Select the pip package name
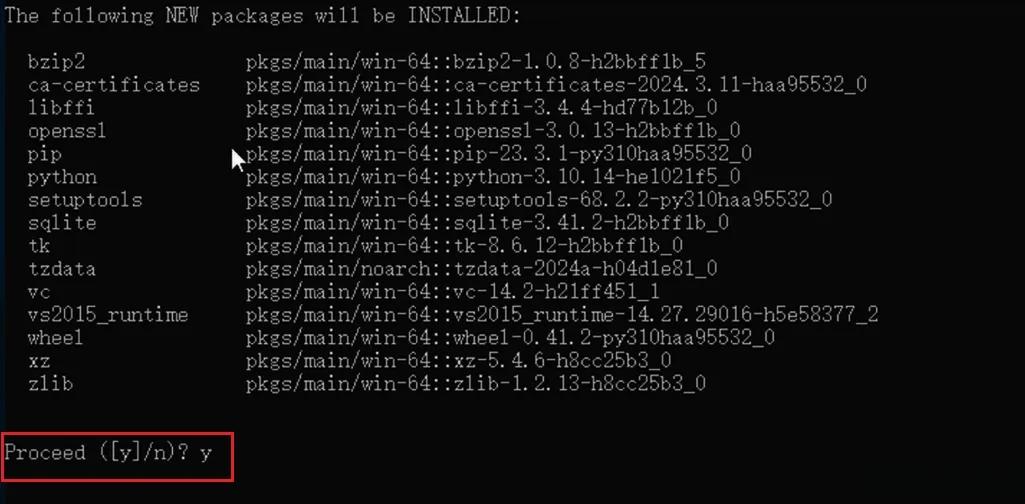The image size is (1025, 504). tap(44, 154)
